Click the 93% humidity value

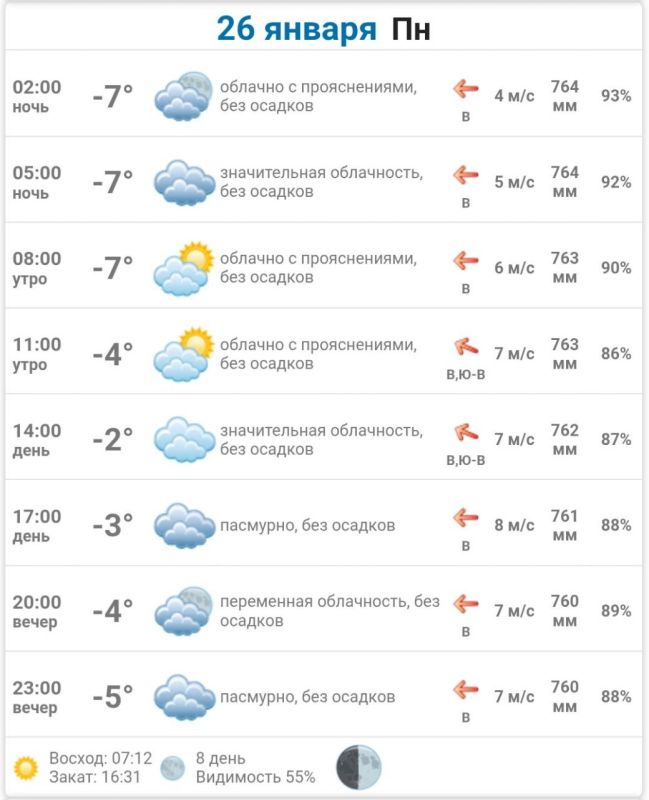point(616,96)
